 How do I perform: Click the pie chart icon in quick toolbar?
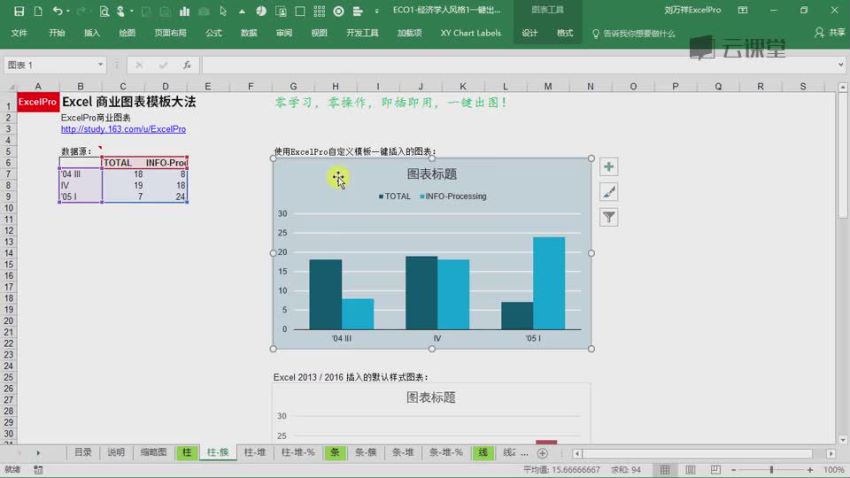261,11
